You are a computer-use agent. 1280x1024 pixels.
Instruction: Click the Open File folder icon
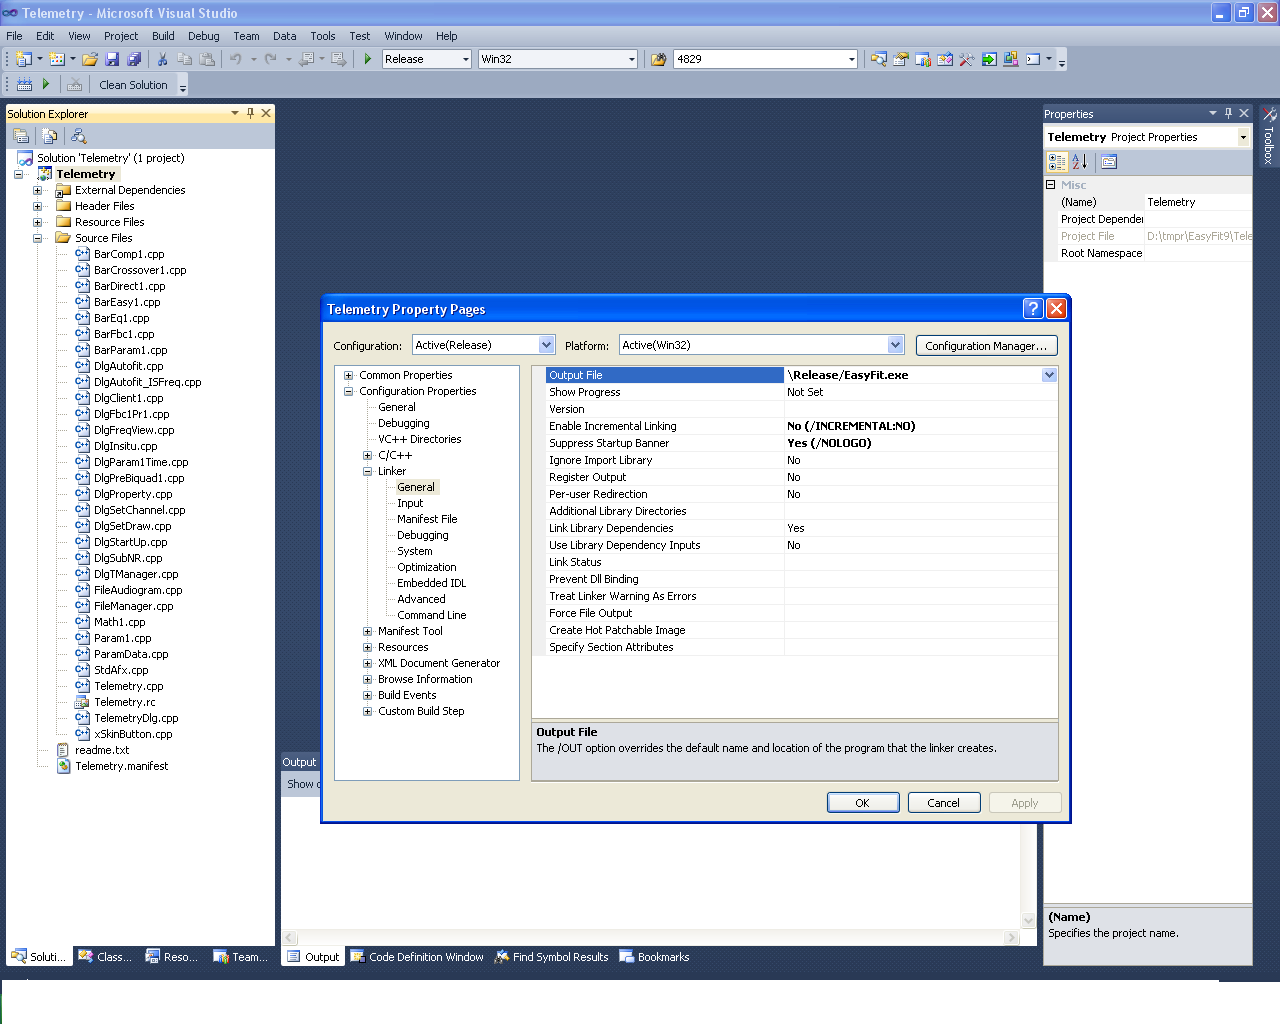pyautogui.click(x=90, y=59)
